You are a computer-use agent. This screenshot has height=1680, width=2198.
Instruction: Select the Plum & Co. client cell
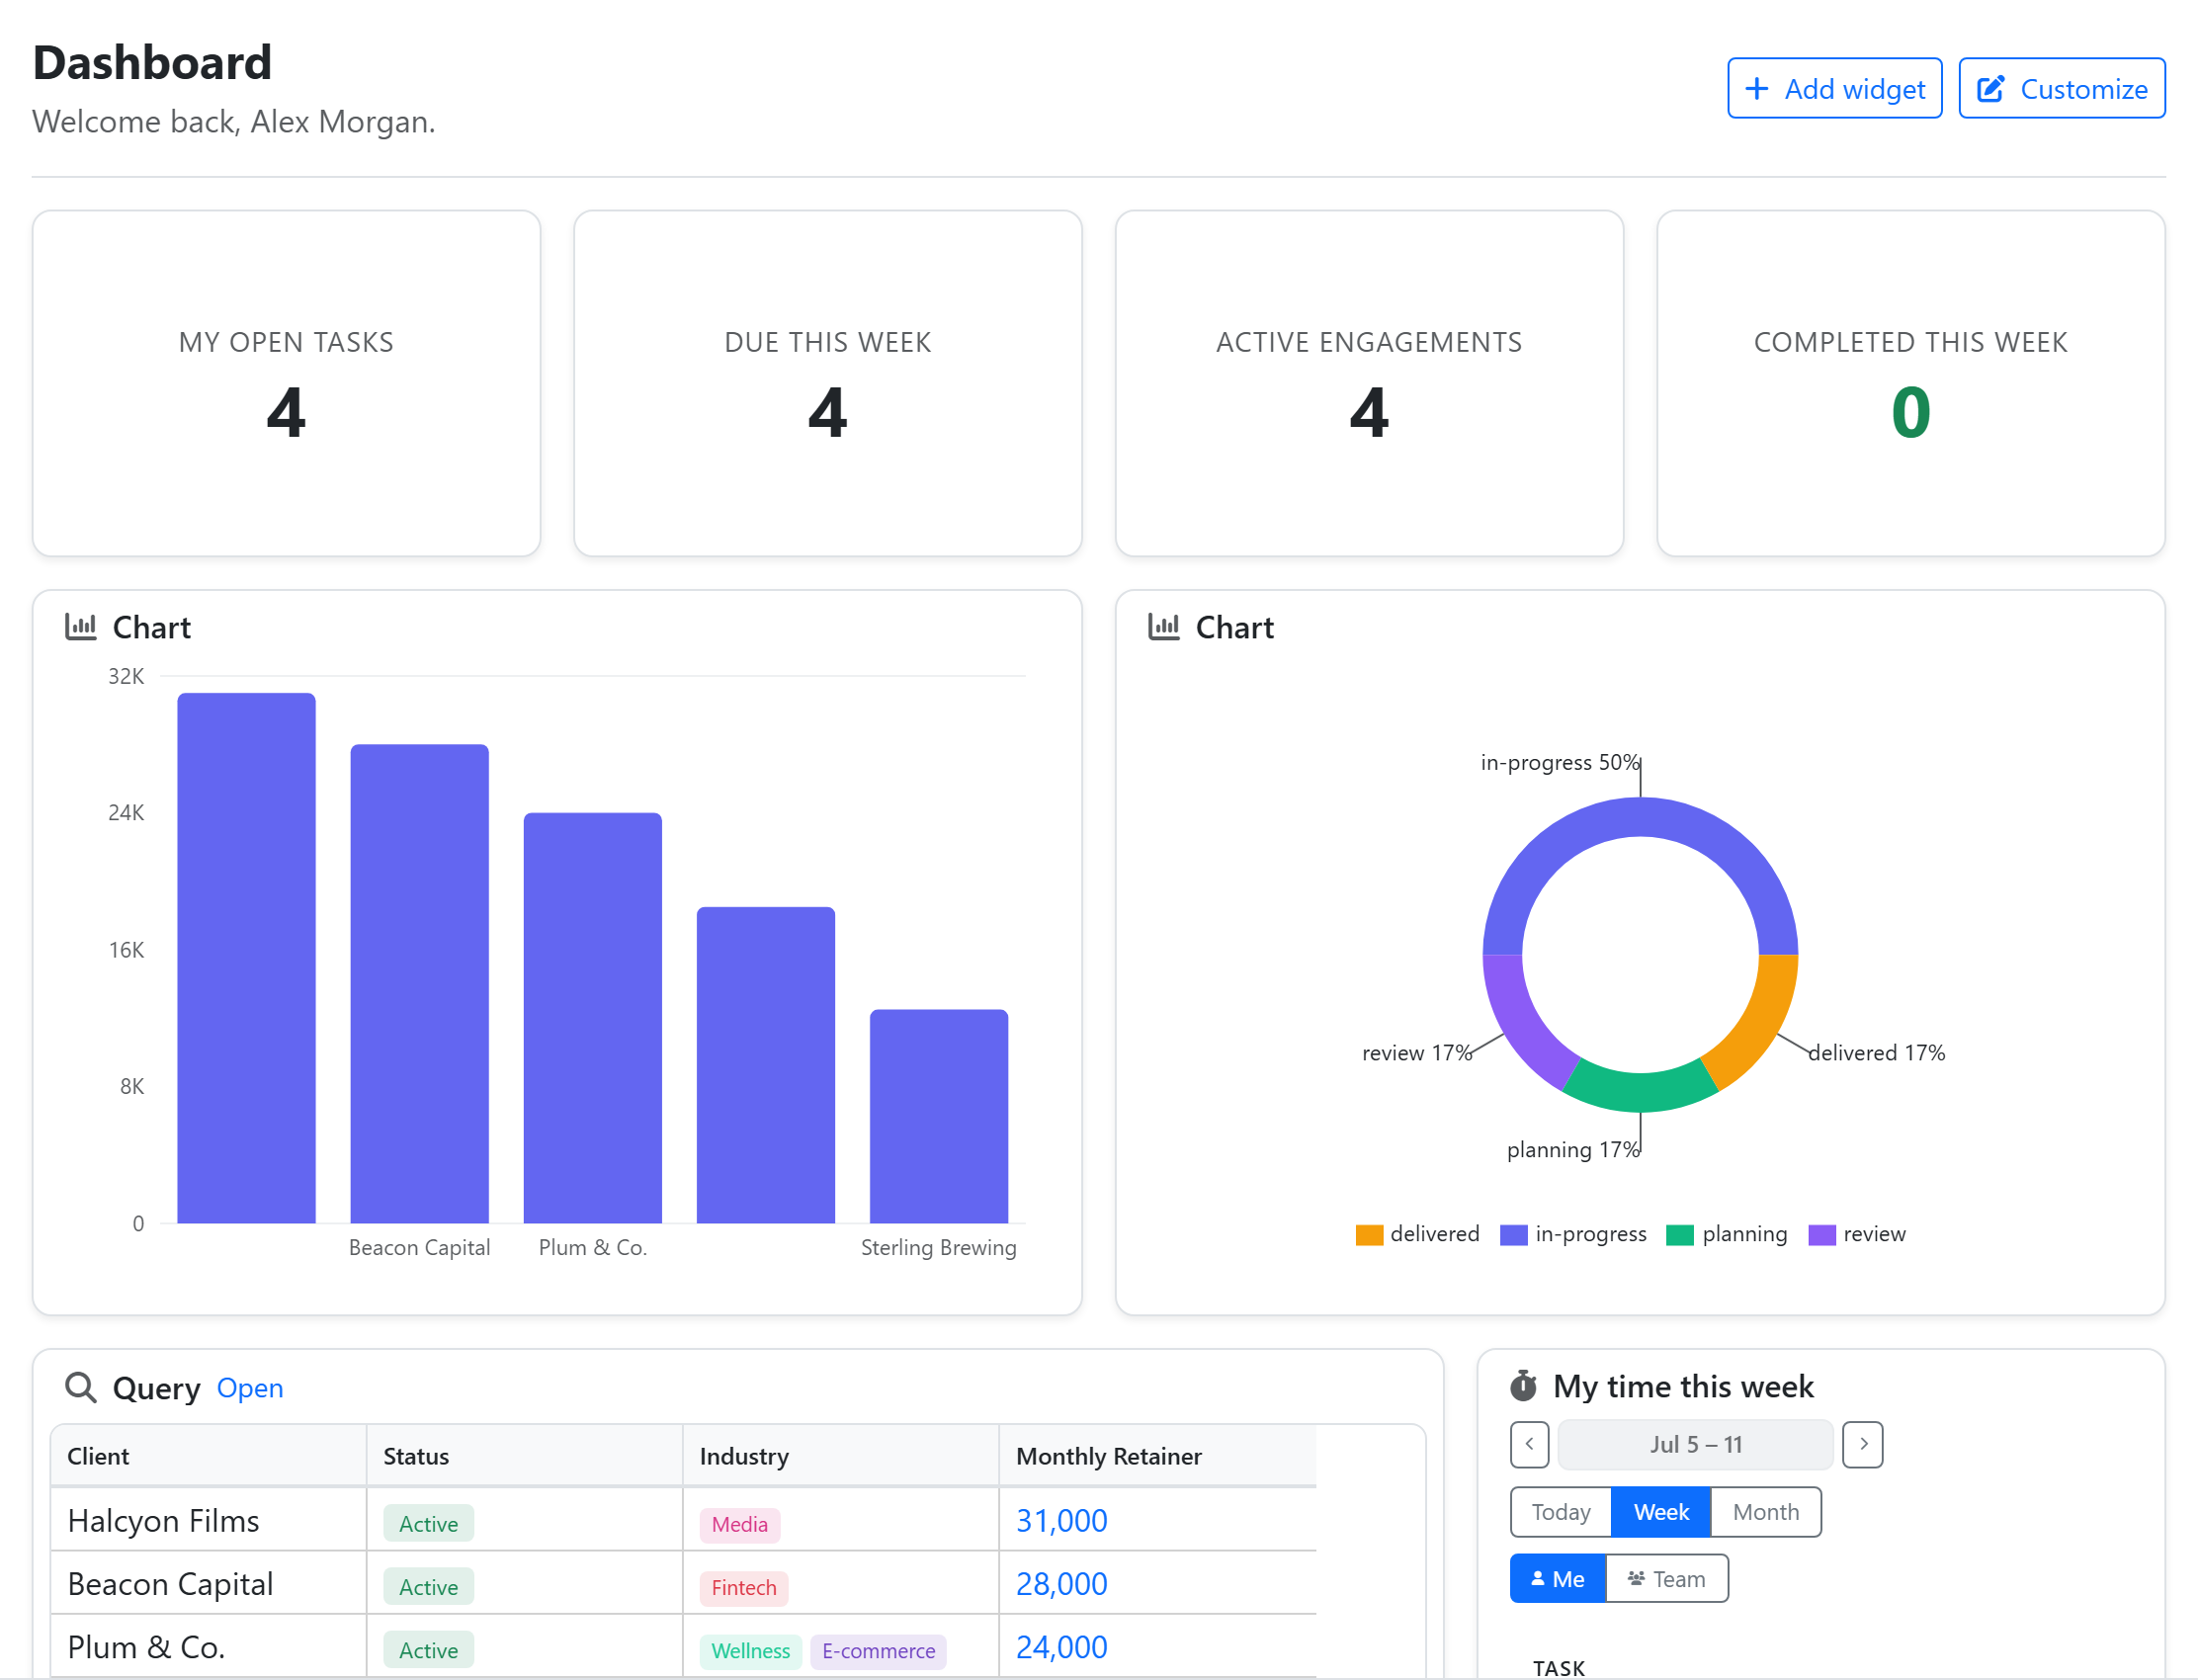click(x=208, y=1646)
